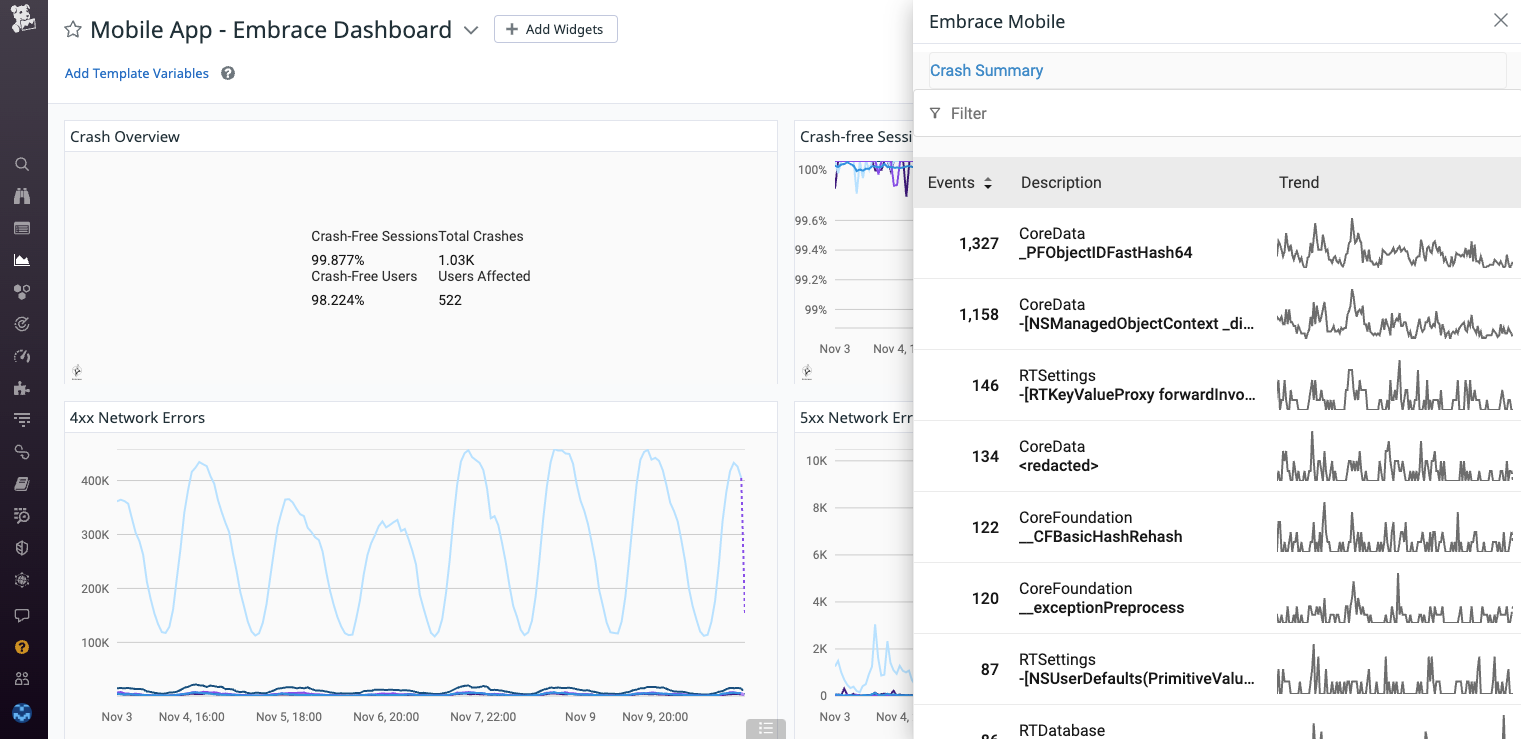Star the Mobile App dashboard as favorite

coord(73,30)
